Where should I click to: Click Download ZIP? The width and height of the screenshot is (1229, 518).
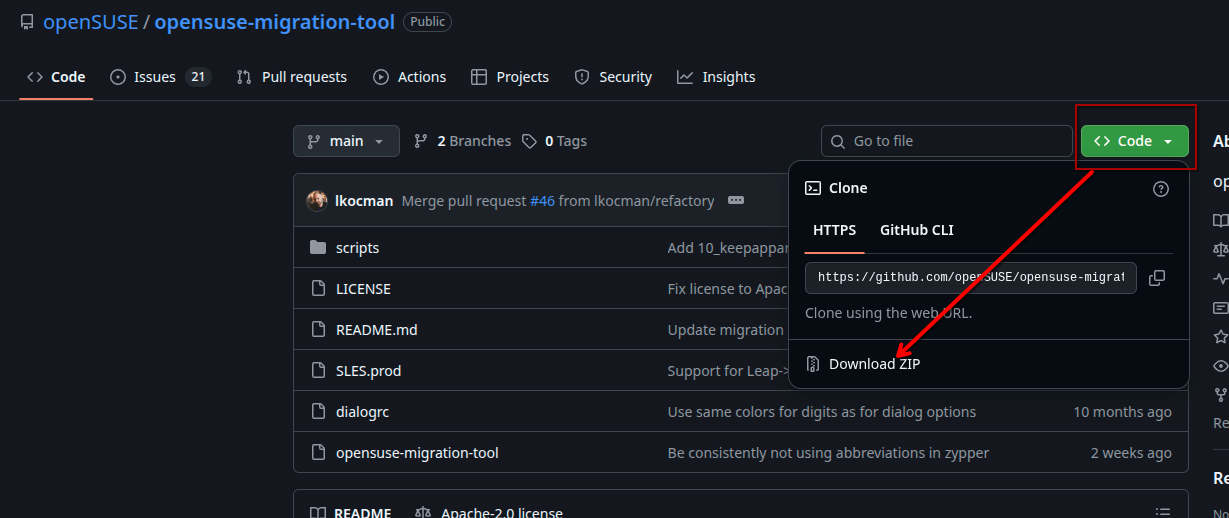[873, 364]
